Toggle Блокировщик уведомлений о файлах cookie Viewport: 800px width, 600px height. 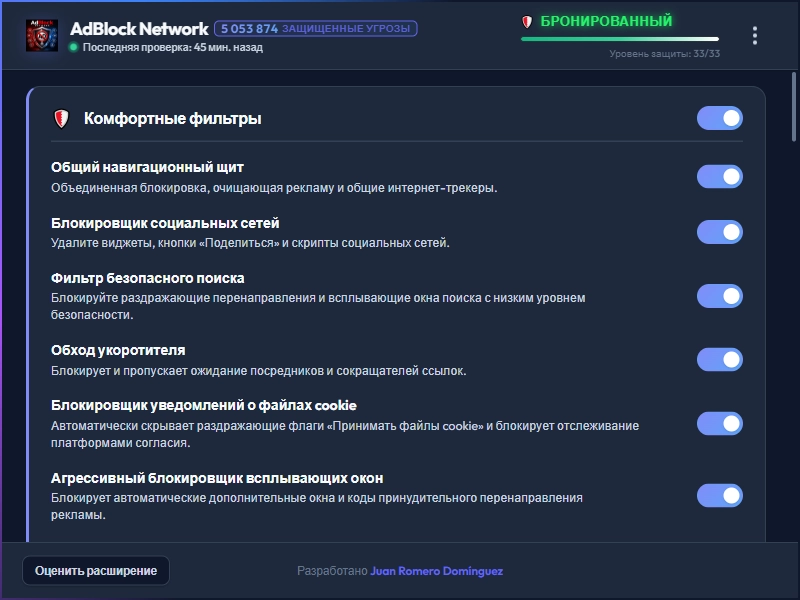point(719,423)
